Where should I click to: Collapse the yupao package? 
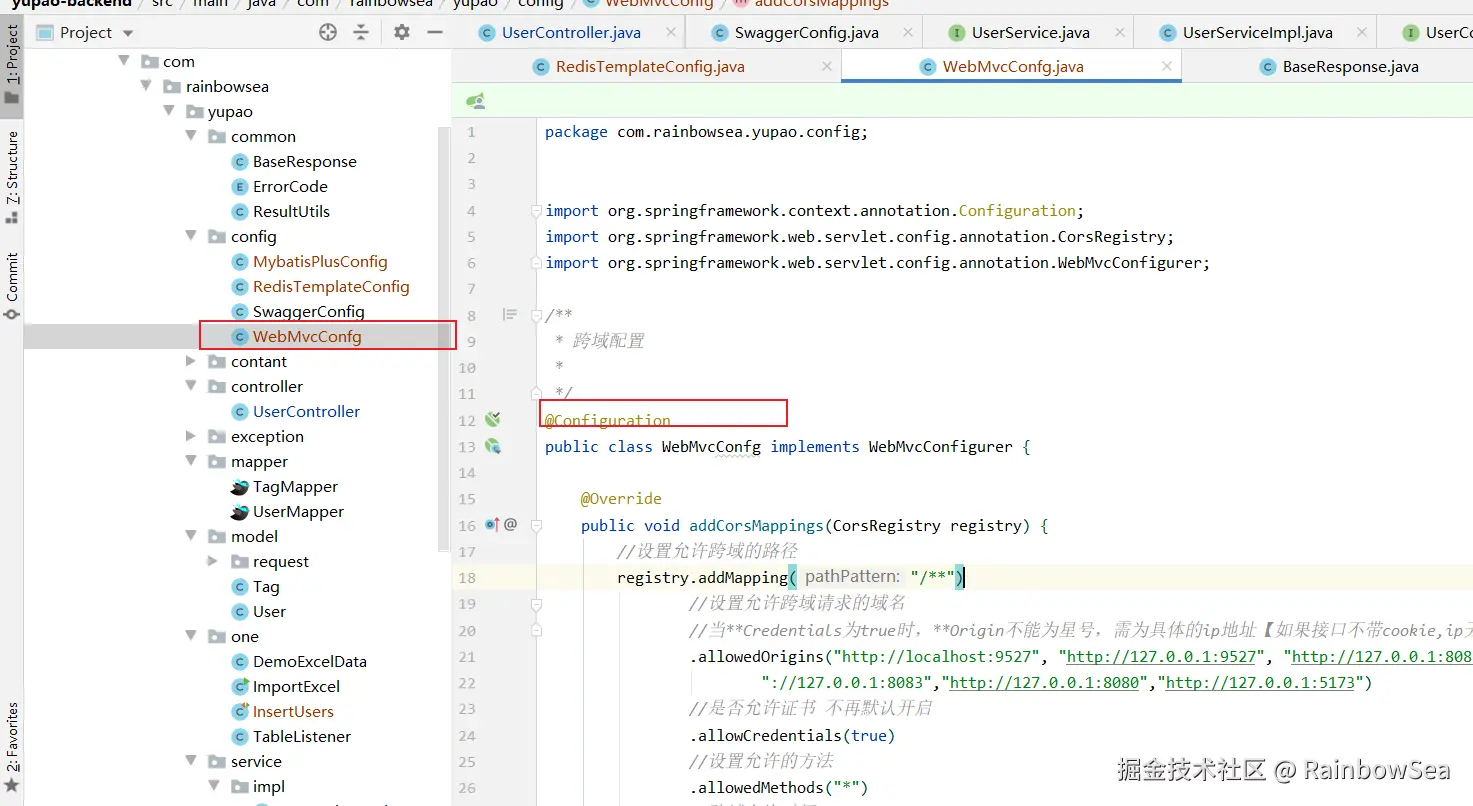click(x=169, y=111)
